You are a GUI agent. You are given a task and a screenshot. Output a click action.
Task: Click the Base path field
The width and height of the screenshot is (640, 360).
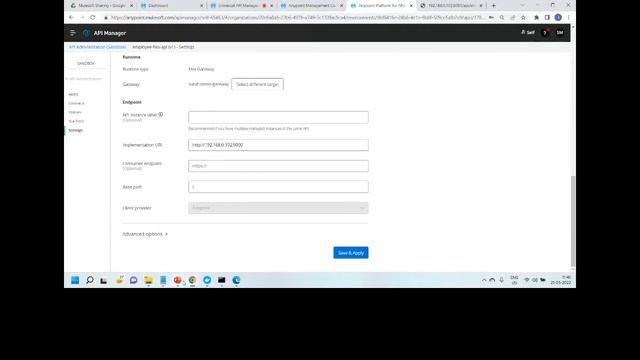[x=278, y=187]
